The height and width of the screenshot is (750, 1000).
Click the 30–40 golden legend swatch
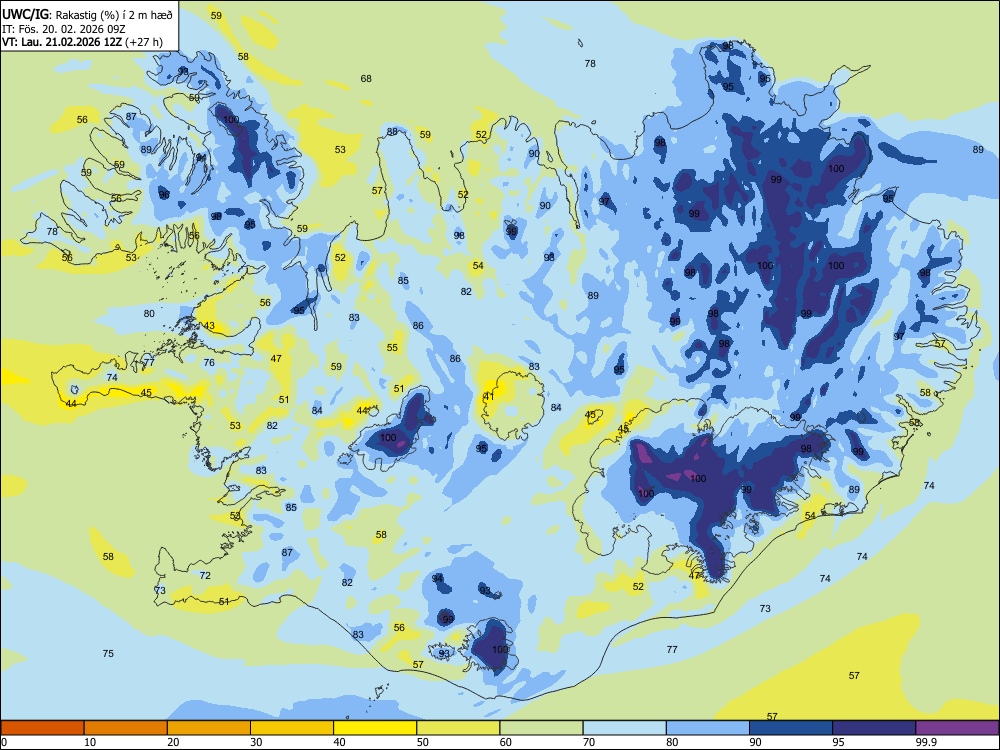point(292,728)
